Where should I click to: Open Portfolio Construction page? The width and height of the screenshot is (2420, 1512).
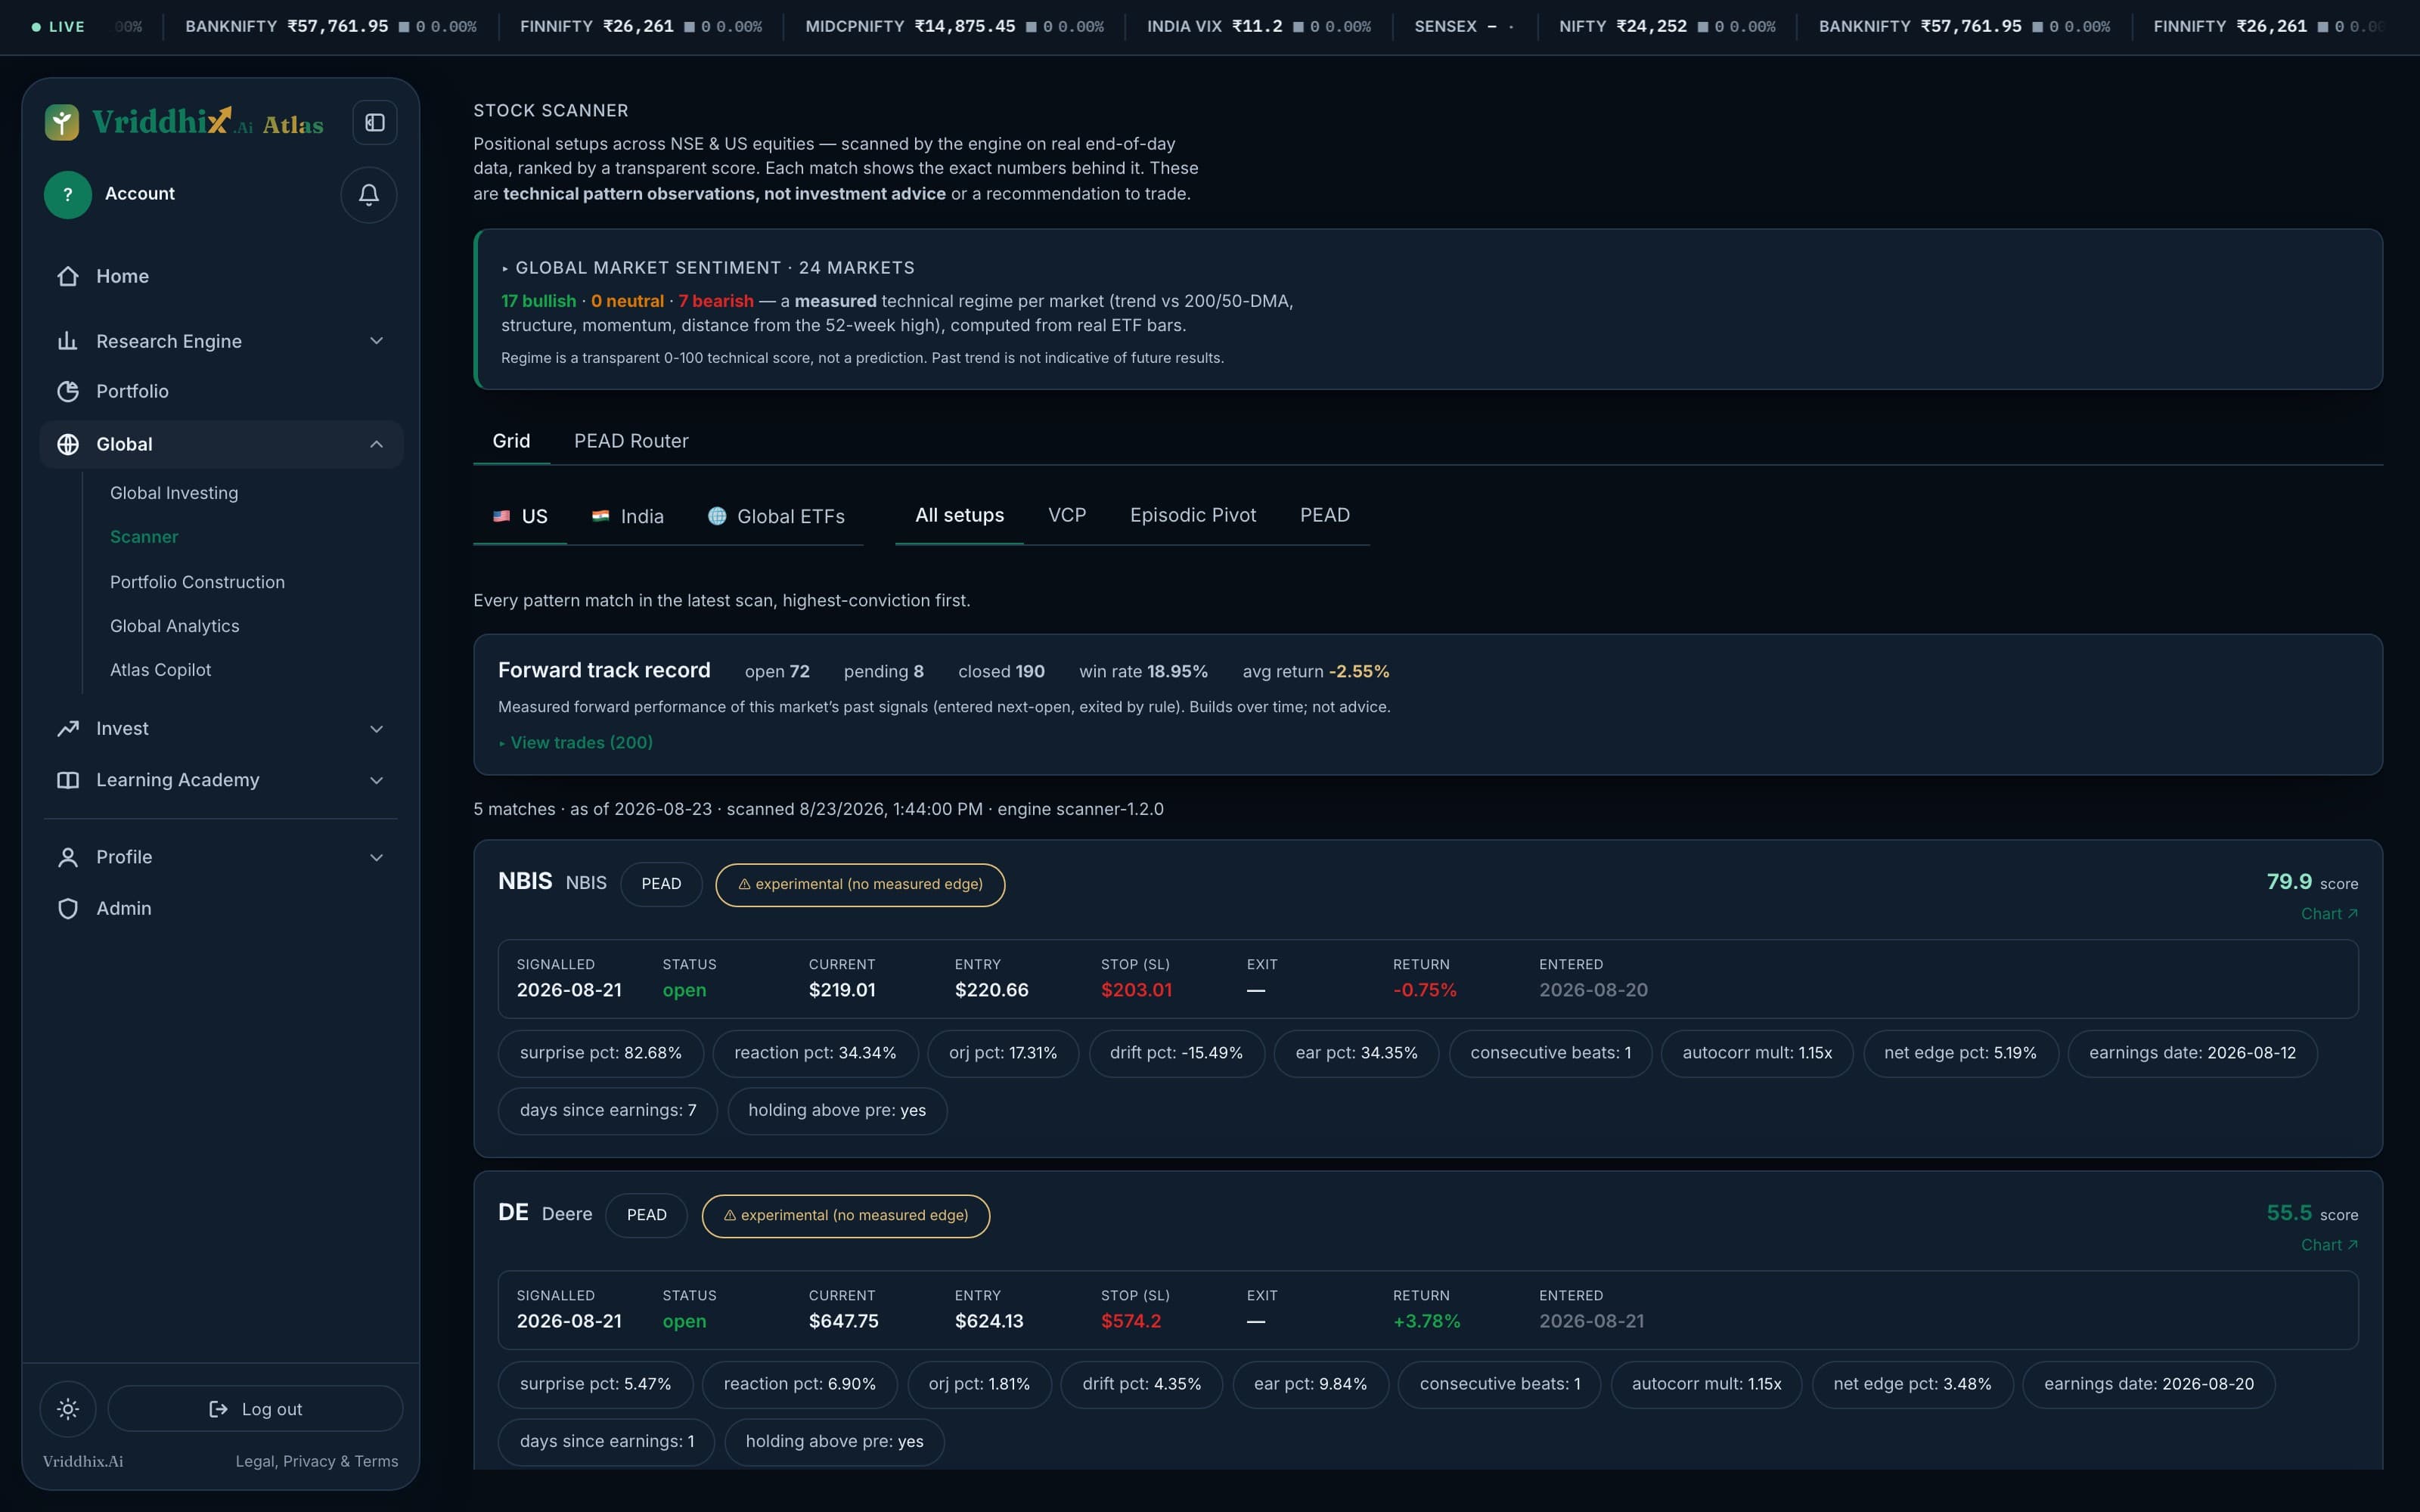[x=197, y=582]
